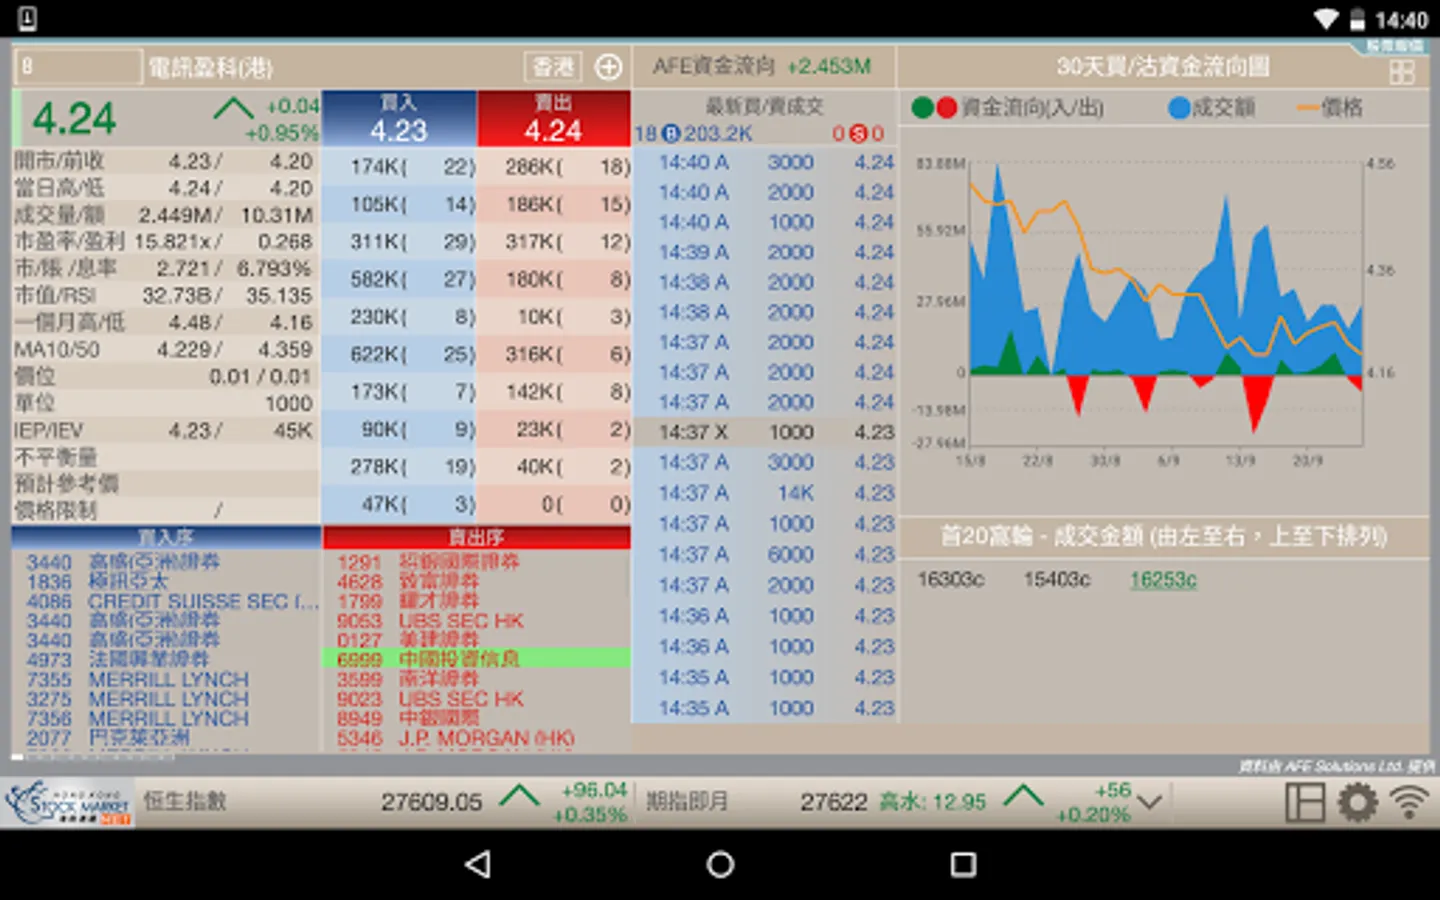Viewport: 1440px width, 900px height.
Task: Tap the Wi-Fi streaming status icon
Action: [1410, 802]
